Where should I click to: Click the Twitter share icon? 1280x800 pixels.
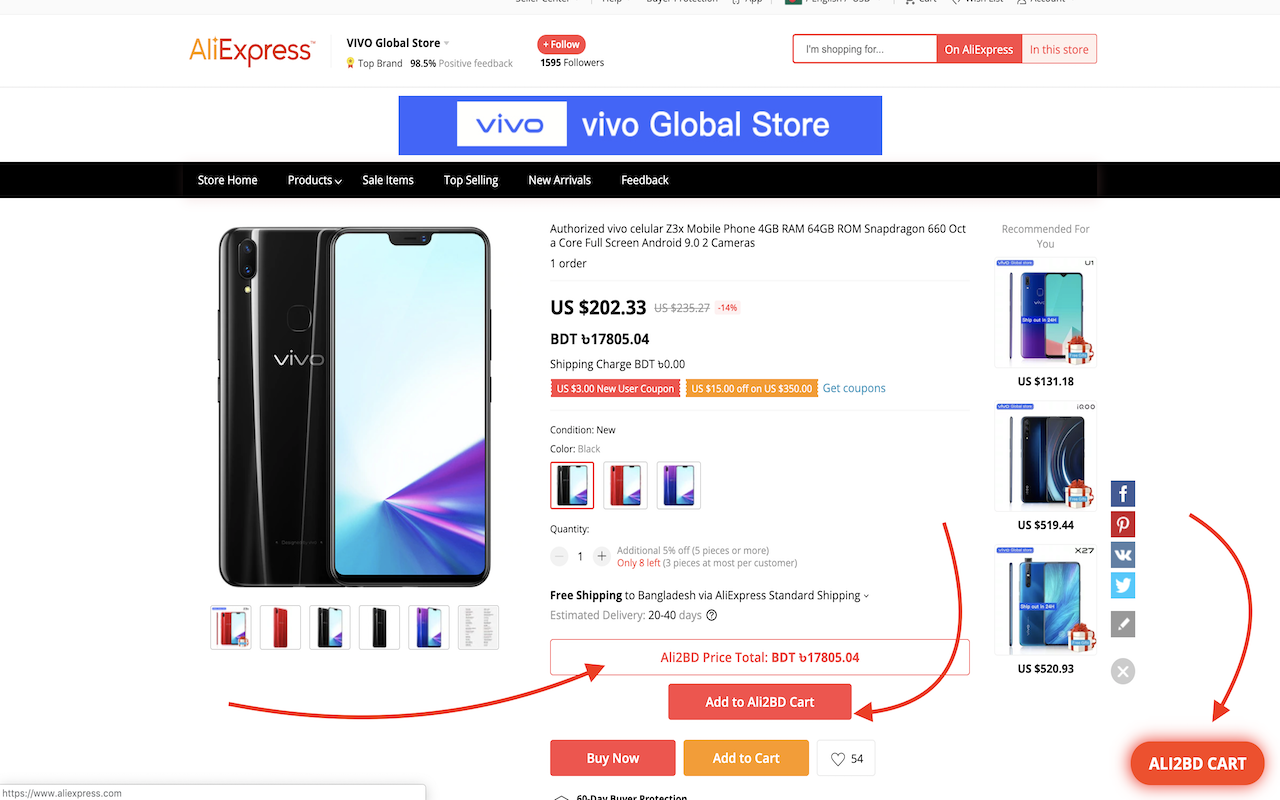point(1123,585)
